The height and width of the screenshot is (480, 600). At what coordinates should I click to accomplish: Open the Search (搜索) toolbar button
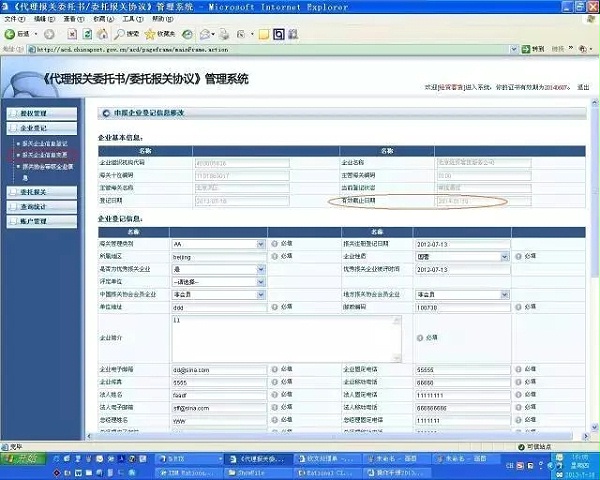tap(127, 34)
